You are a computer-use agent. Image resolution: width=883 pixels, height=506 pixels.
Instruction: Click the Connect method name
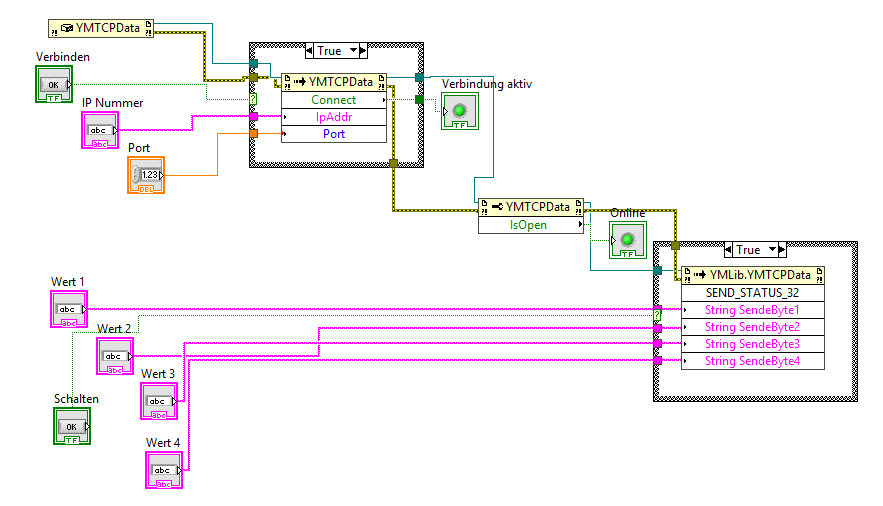[x=333, y=100]
